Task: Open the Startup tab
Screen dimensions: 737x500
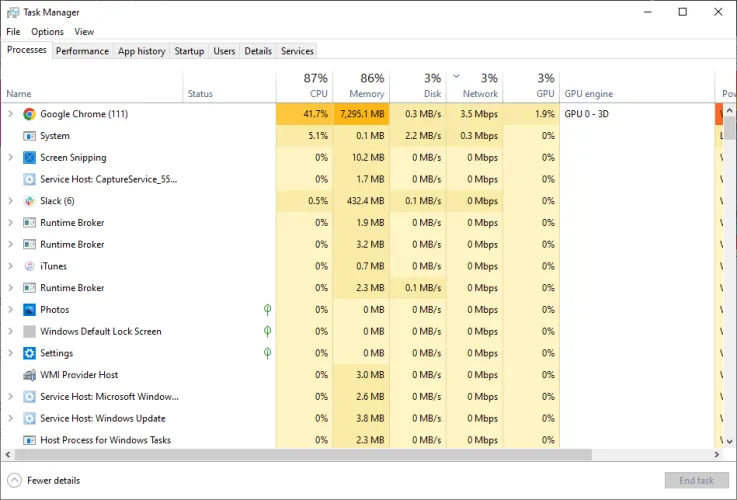Action: (189, 51)
